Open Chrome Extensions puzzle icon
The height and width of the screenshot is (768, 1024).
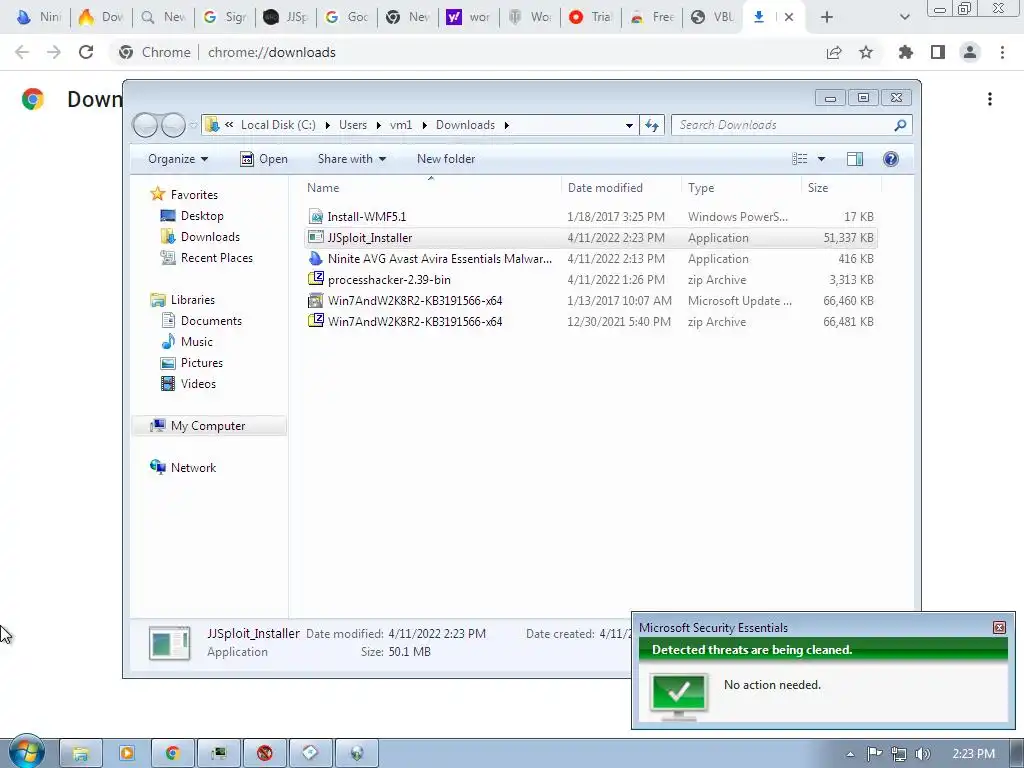click(x=906, y=52)
